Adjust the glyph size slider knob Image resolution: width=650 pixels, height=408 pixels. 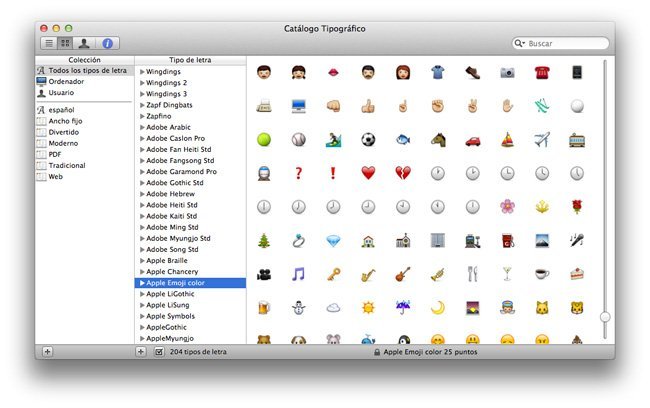pyautogui.click(x=605, y=317)
